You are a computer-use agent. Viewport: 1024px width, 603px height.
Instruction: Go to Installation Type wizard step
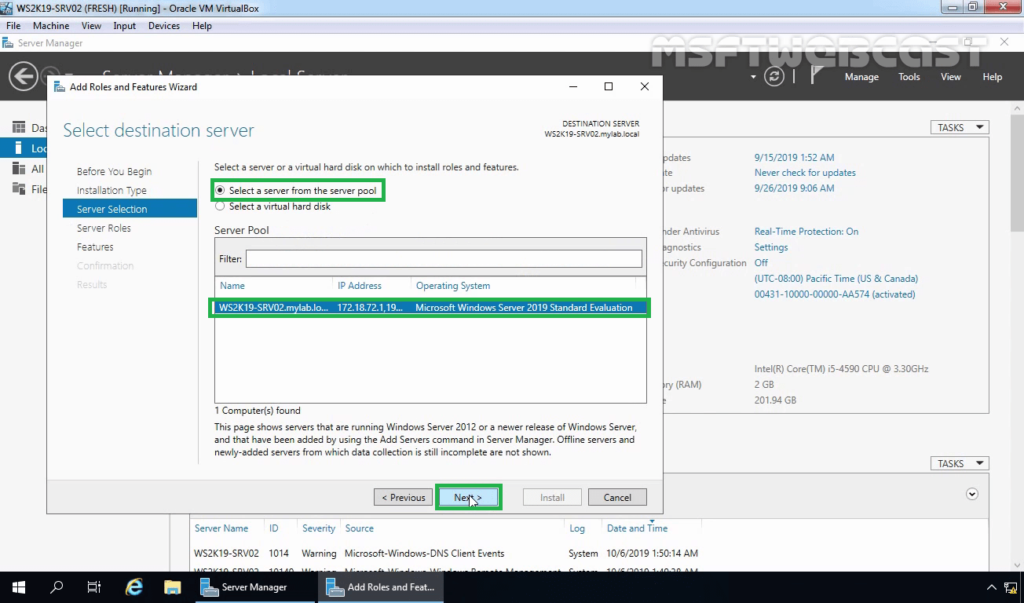click(x=111, y=190)
